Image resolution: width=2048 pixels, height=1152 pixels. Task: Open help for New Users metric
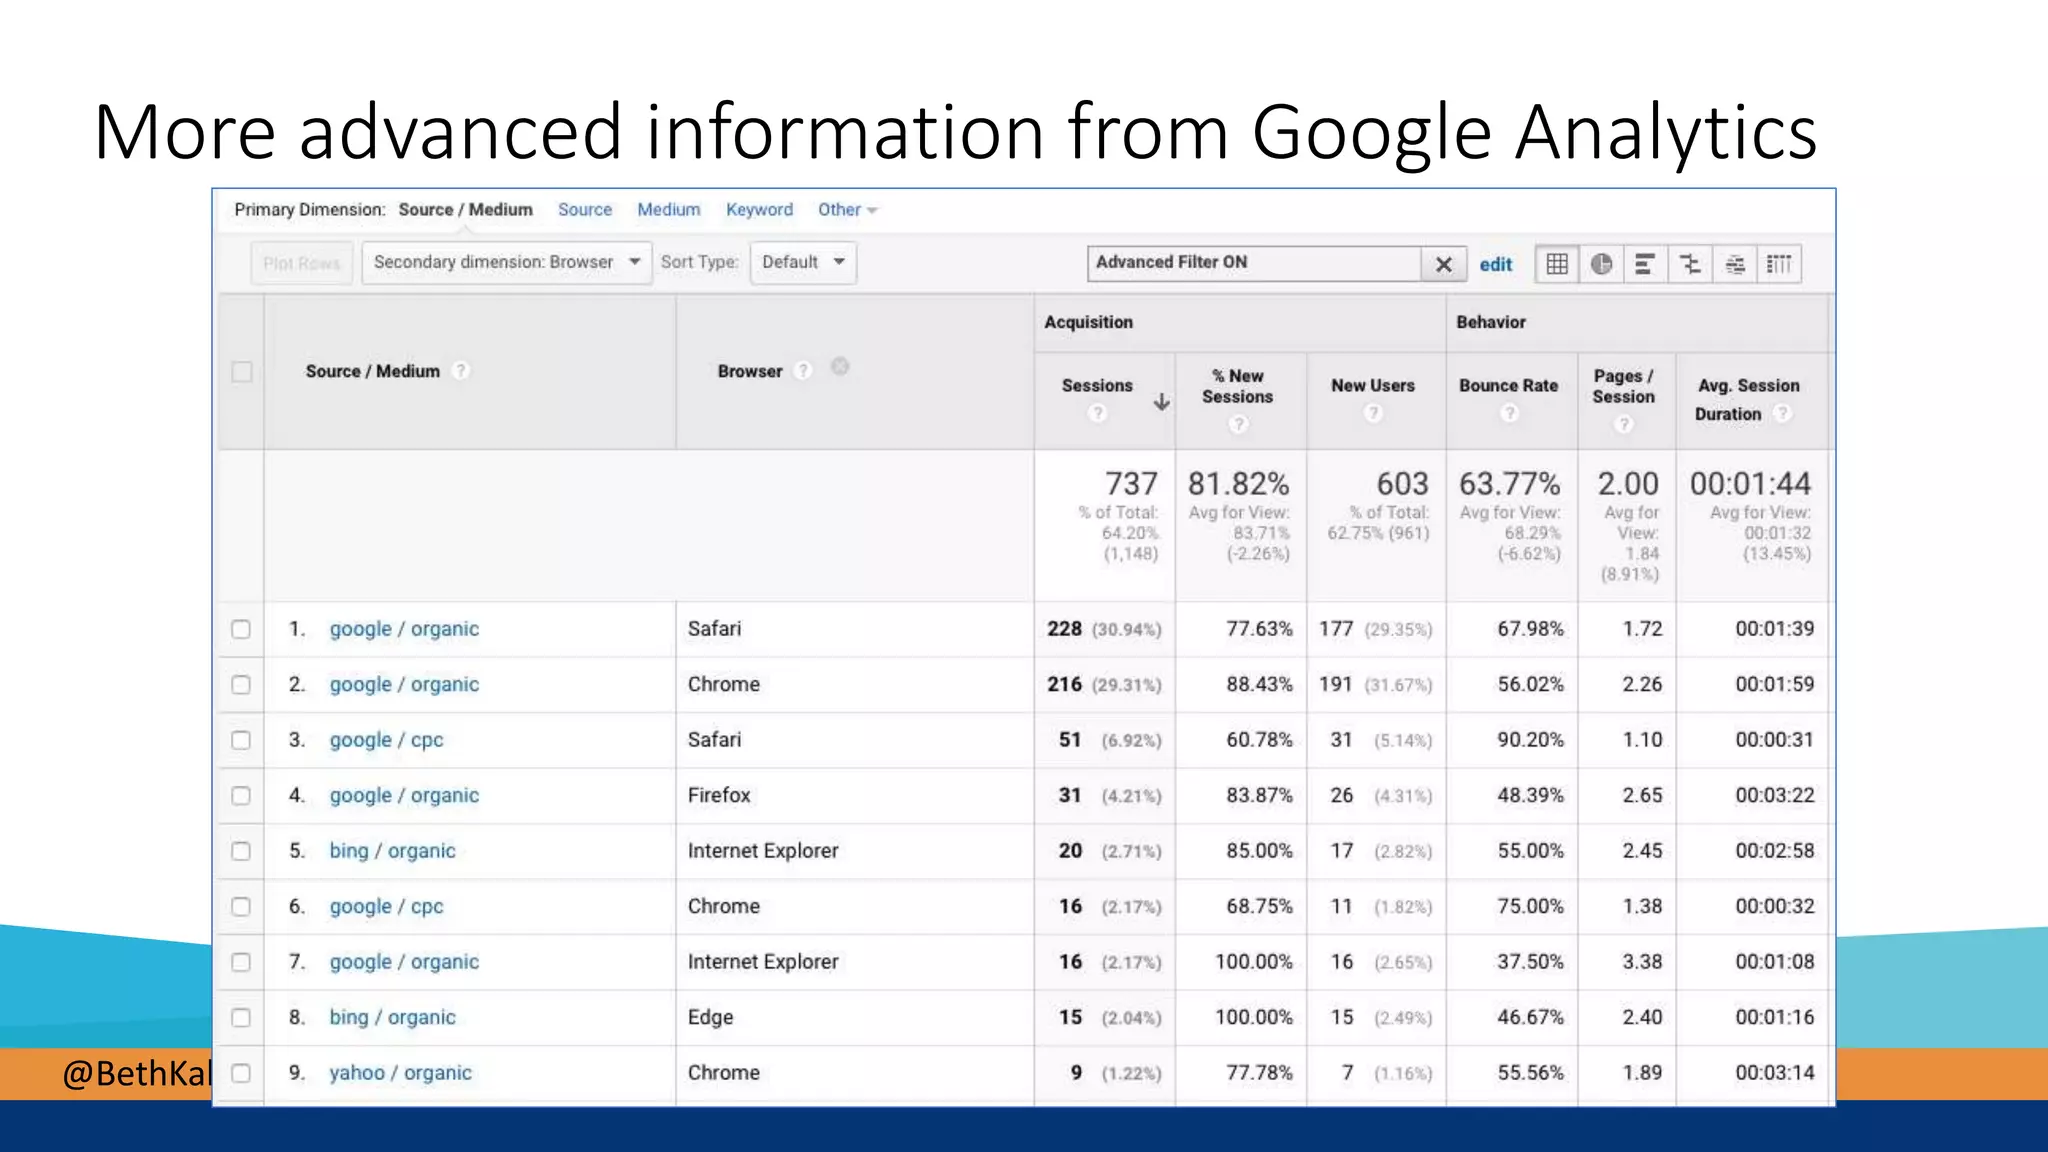1373,413
